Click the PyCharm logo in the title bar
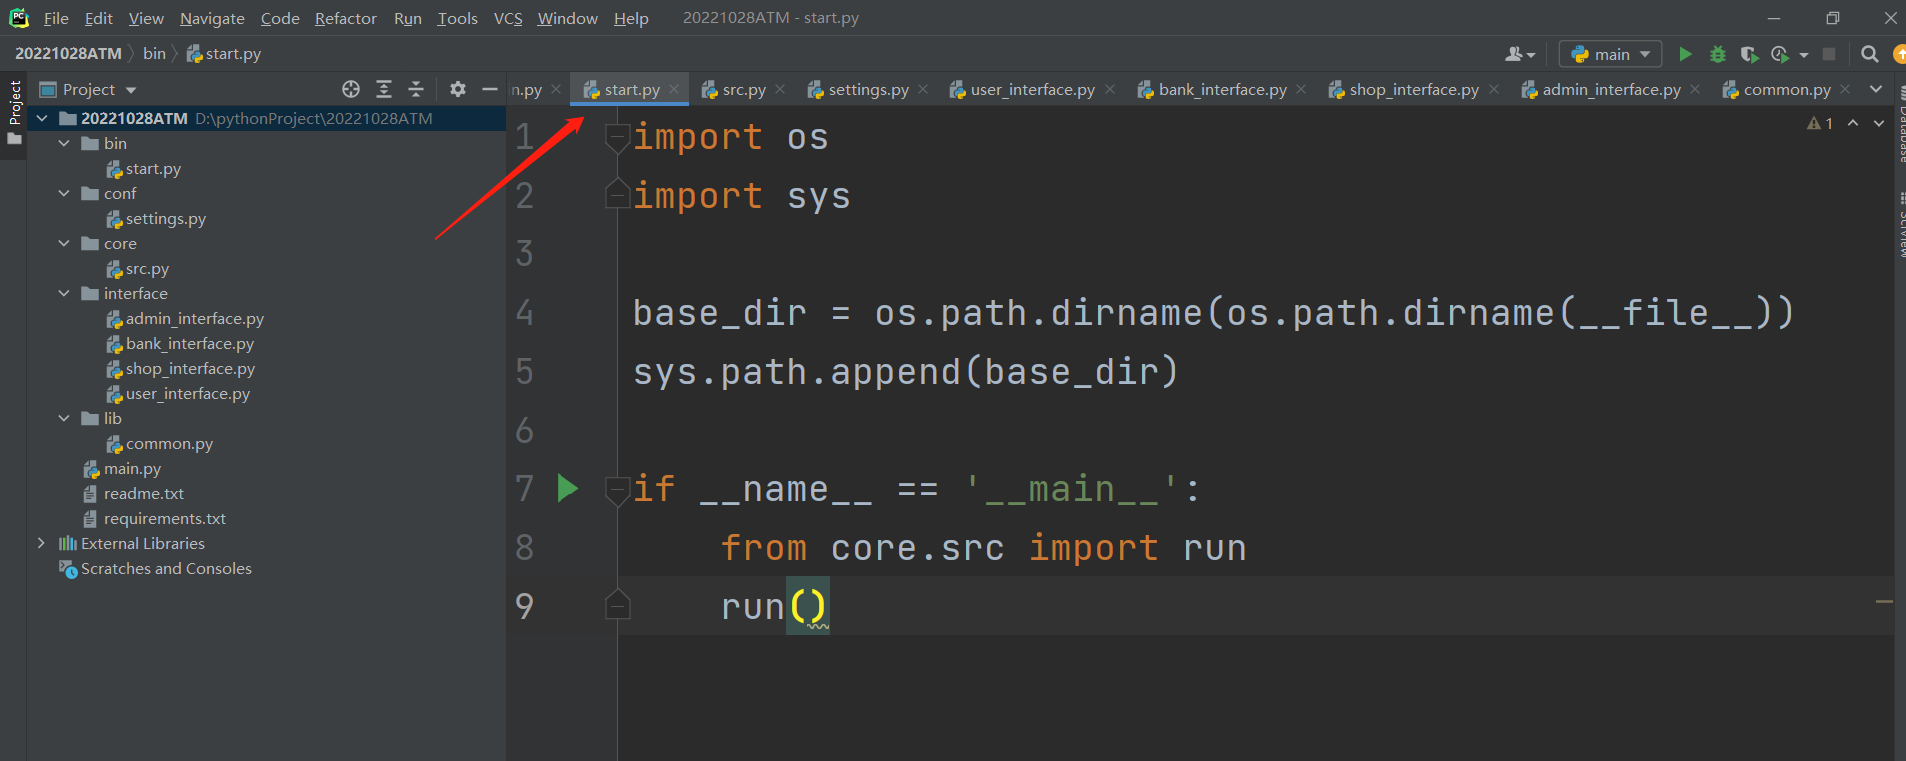The image size is (1906, 761). click(19, 18)
